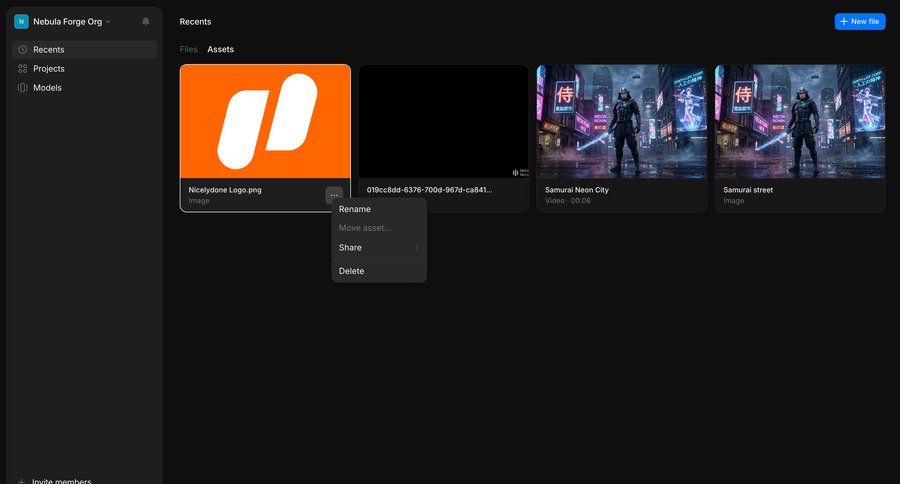Choose Move asset from the context menu
Viewport: 900px width, 484px height.
(x=379, y=228)
